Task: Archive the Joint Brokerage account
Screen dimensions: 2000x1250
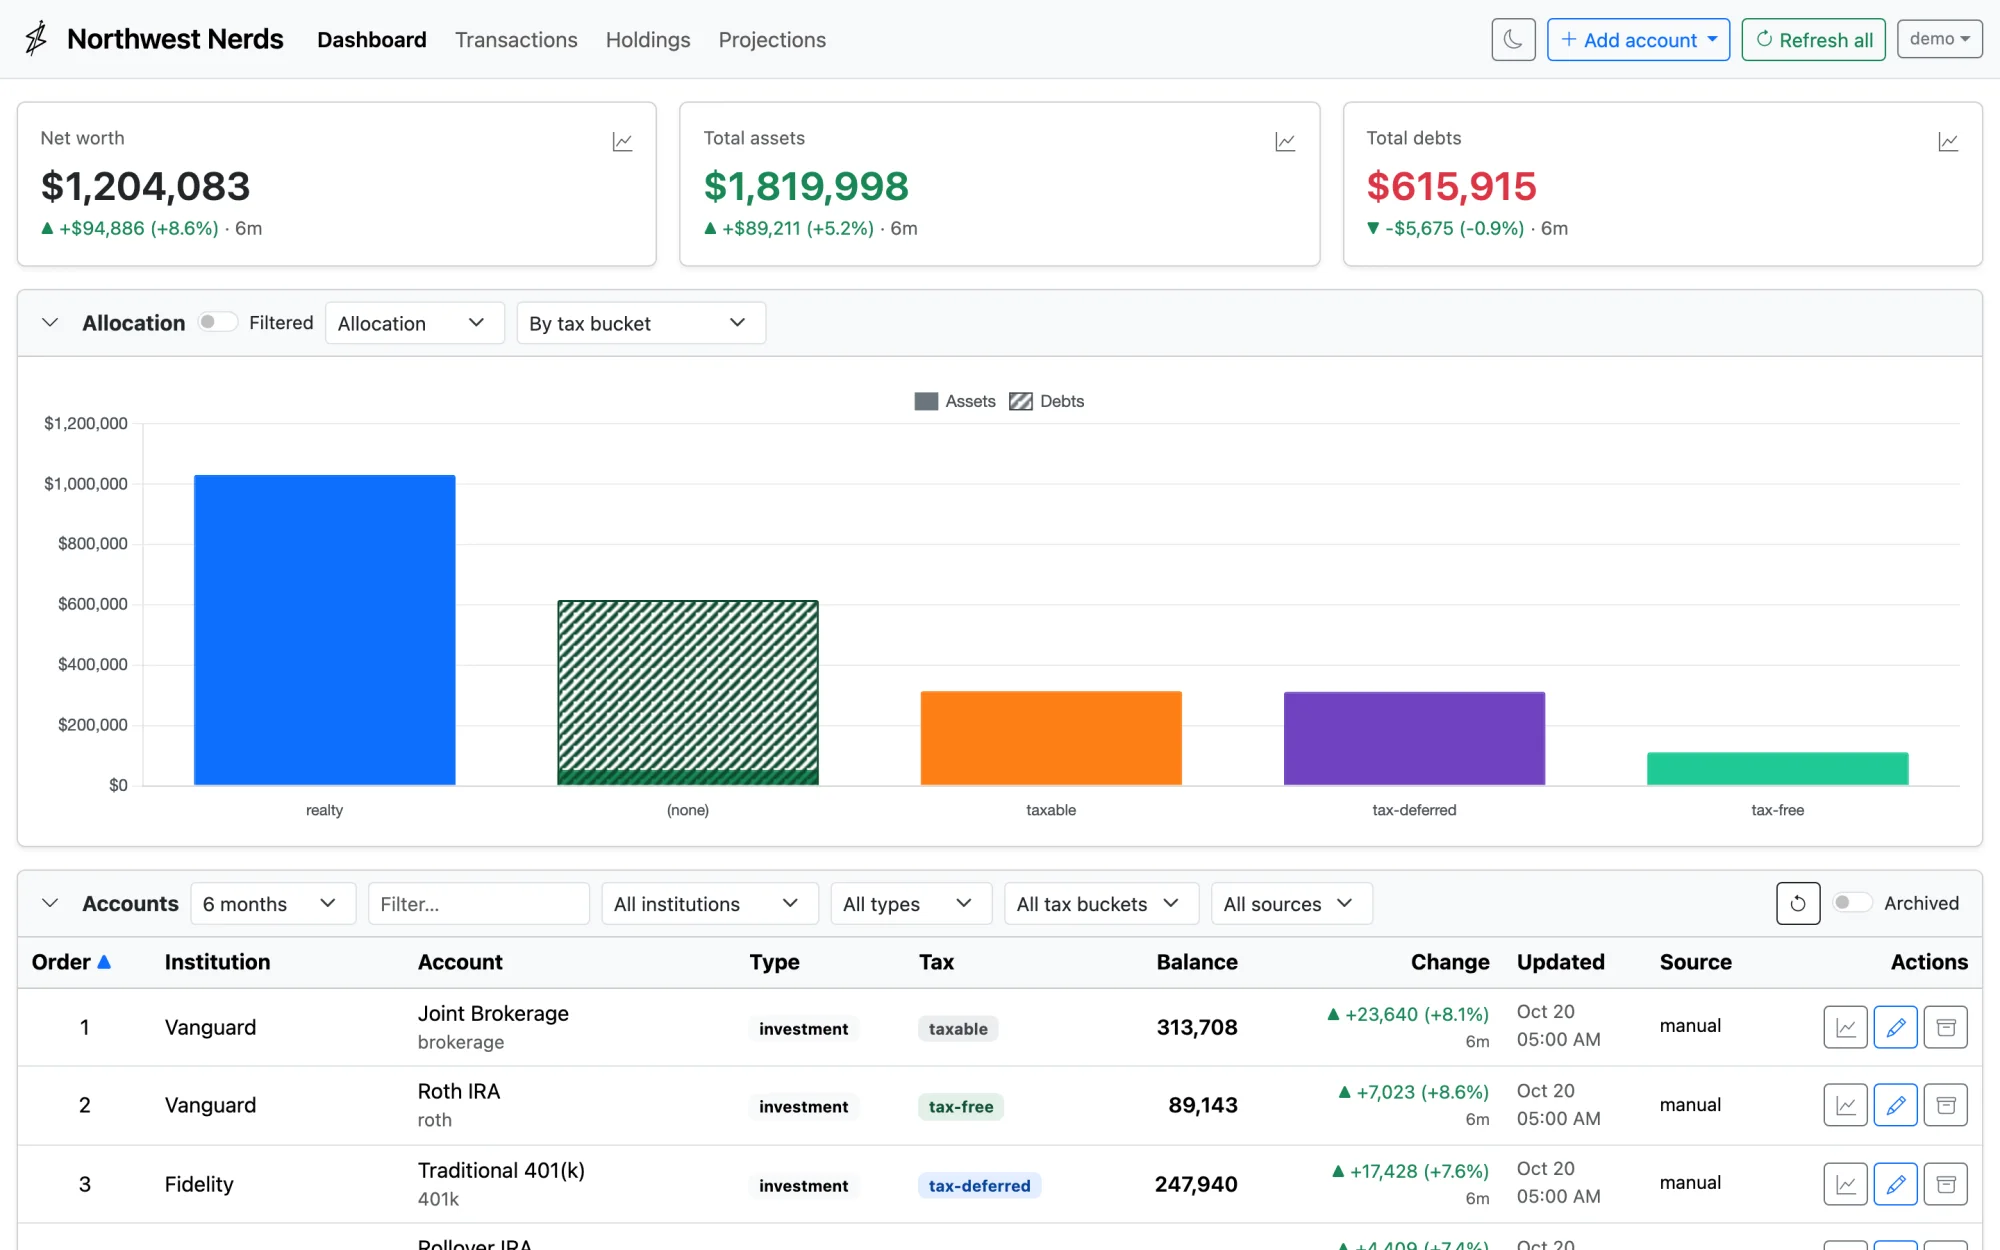Action: coord(1945,1027)
